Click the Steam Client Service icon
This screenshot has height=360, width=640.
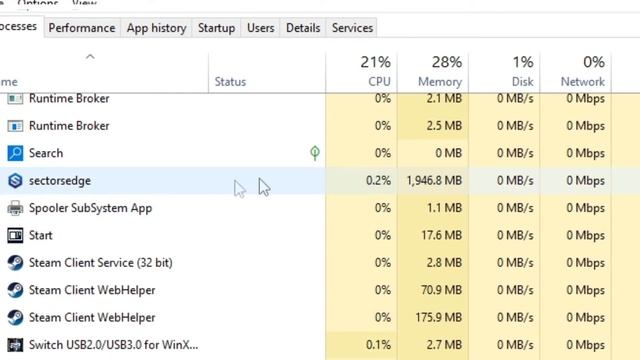click(x=15, y=263)
